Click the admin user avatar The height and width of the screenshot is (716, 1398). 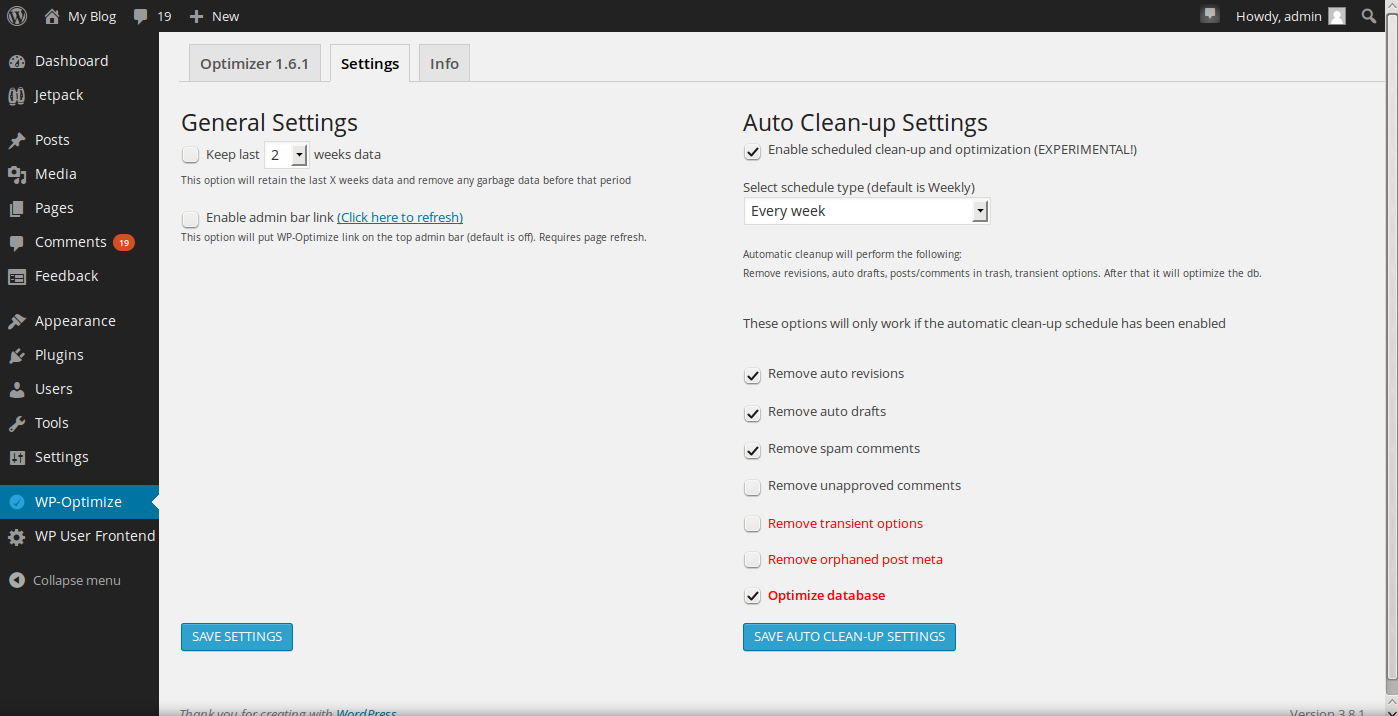click(x=1337, y=16)
